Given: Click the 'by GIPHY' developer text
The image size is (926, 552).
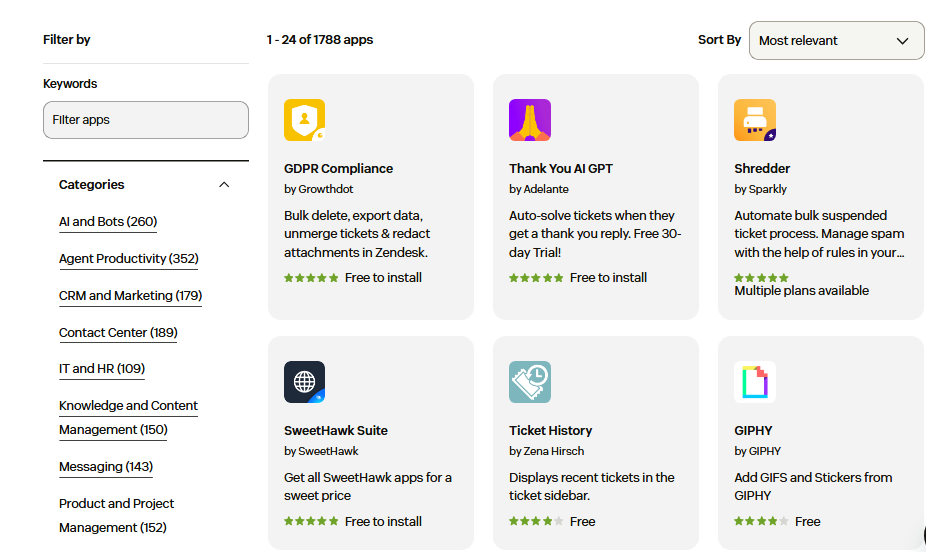Looking at the screenshot, I should [757, 452].
